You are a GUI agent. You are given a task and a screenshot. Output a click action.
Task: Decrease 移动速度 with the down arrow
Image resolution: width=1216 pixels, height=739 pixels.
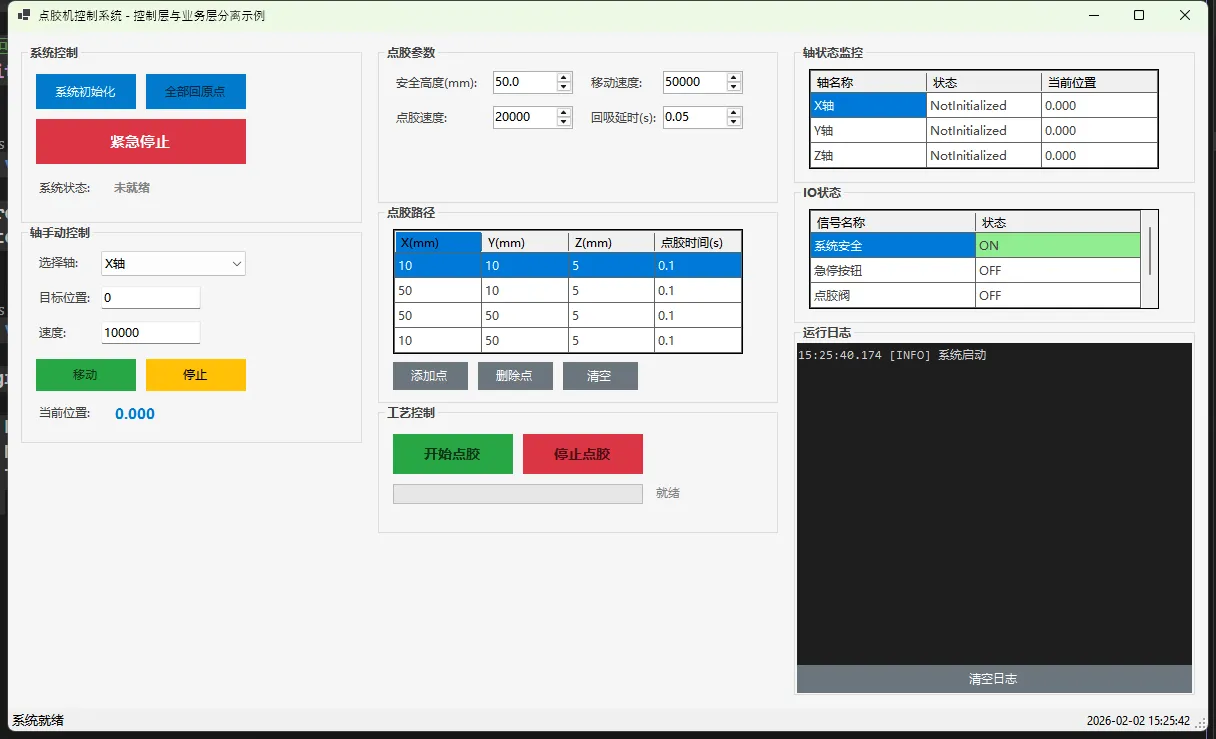734,88
